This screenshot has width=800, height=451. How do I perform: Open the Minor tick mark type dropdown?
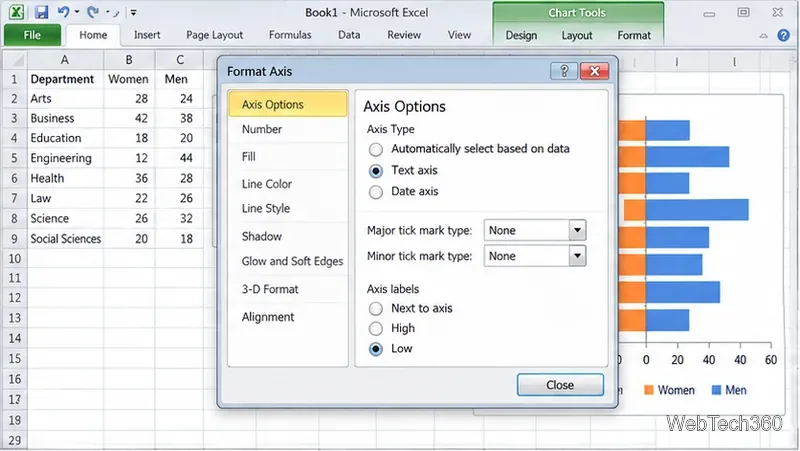coord(577,256)
